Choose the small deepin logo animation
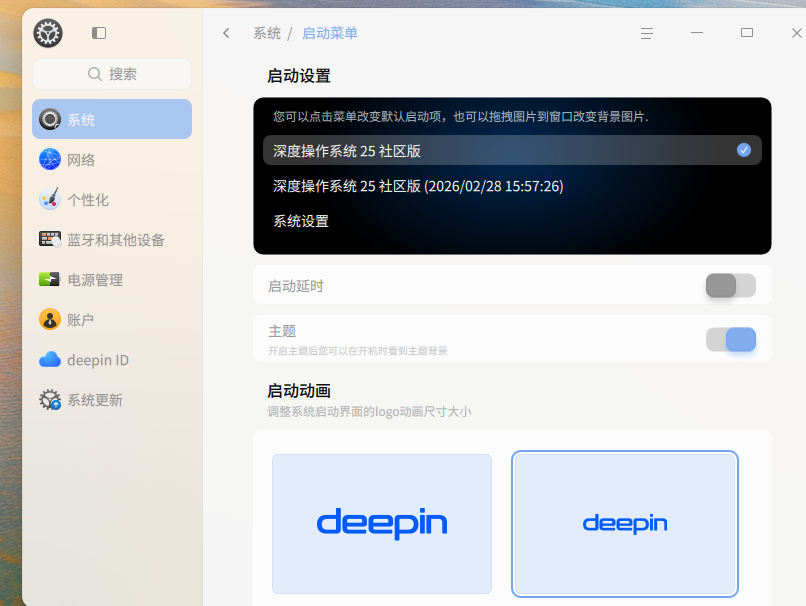Screen dimensions: 806x606 coord(625,524)
